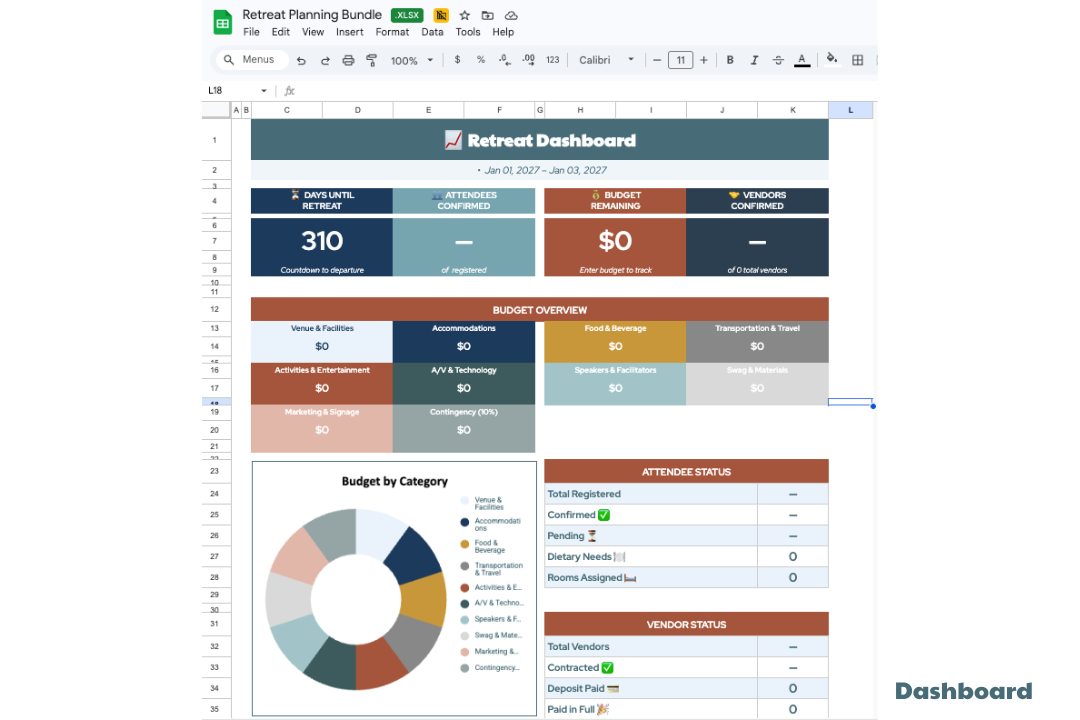Star the Retreat Planning Bundle spreadsheet
Image resolution: width=1080 pixels, height=720 pixels.
click(464, 15)
